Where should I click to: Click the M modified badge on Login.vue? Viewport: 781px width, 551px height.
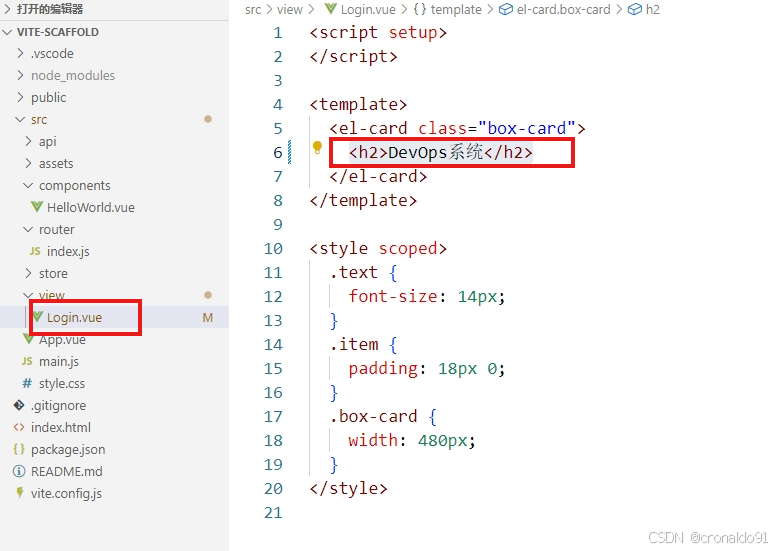tap(208, 317)
